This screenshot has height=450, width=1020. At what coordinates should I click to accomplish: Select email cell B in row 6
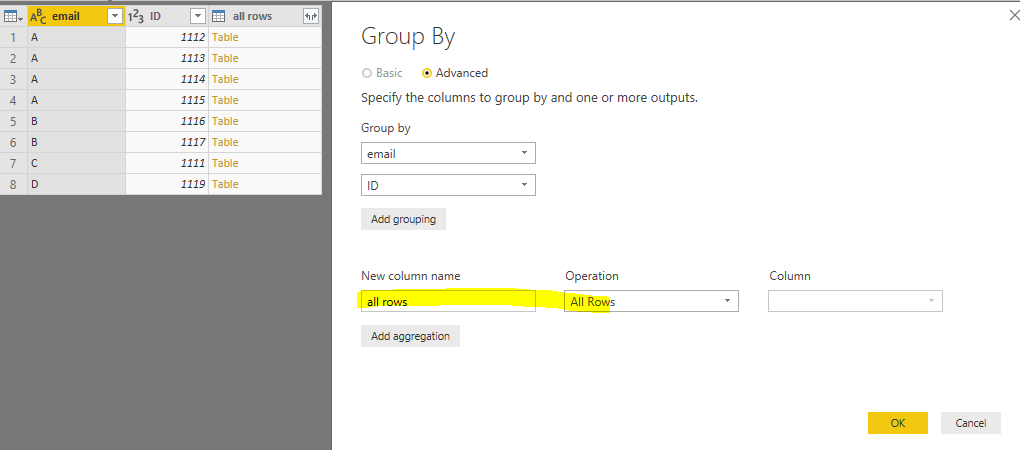click(76, 142)
